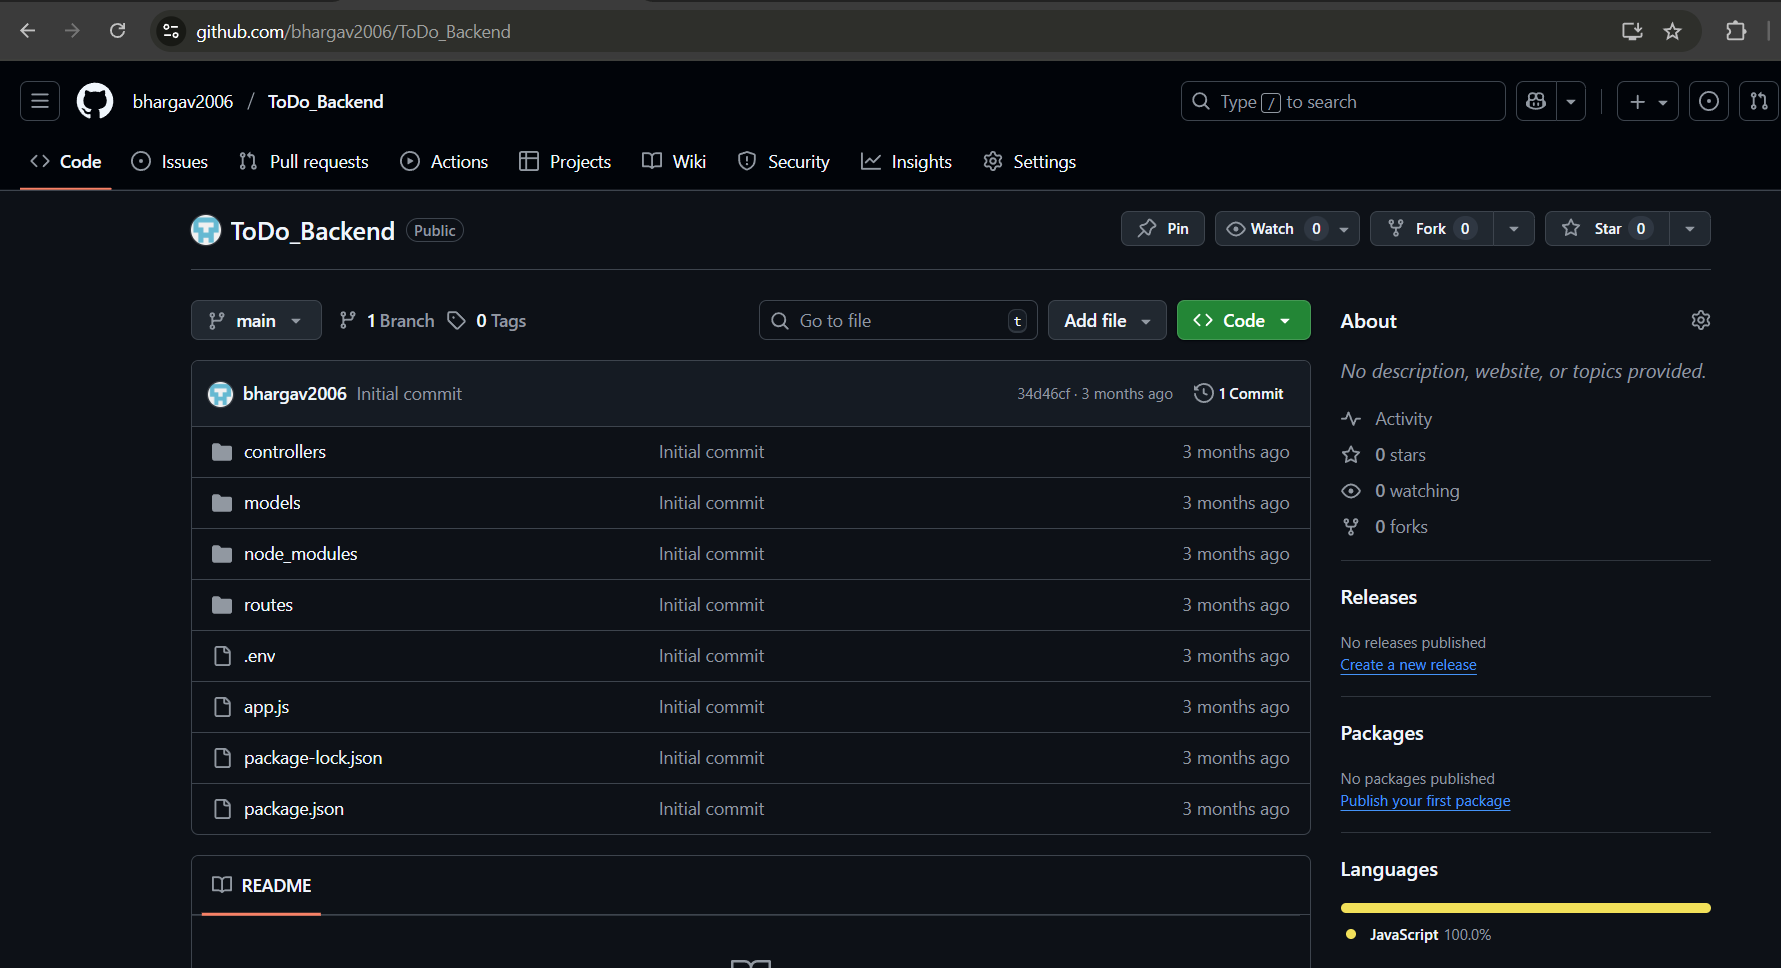Switch to the Wiki tab
This screenshot has width=1781, height=968.
pos(674,162)
